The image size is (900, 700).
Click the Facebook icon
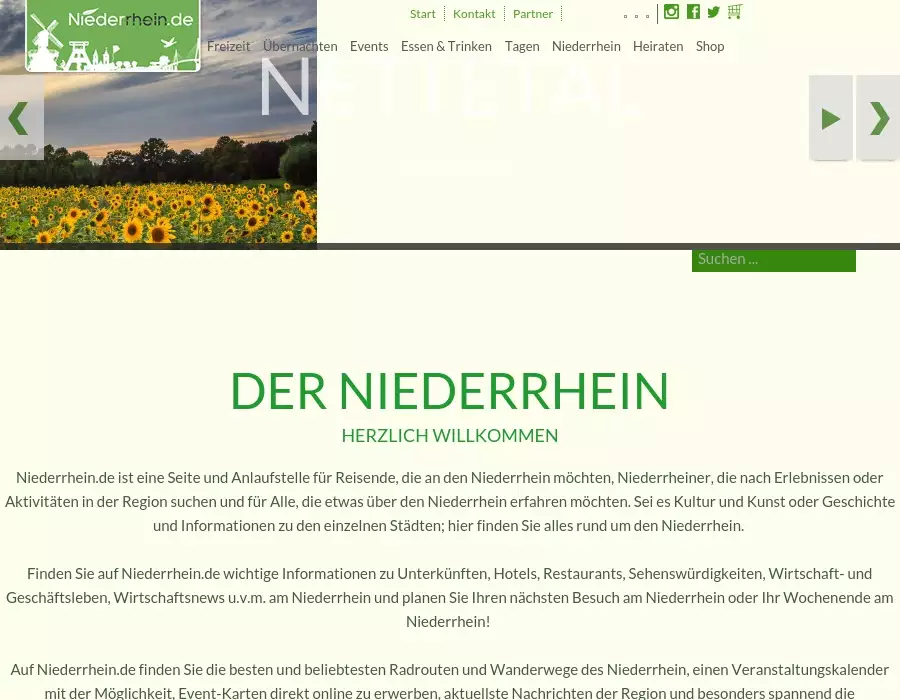[693, 12]
